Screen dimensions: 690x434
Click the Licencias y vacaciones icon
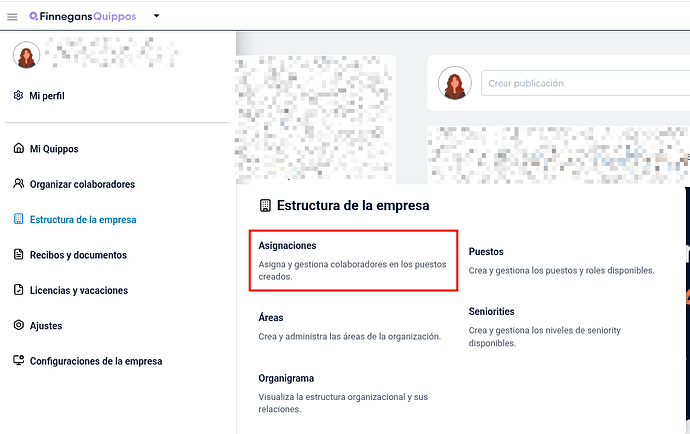point(18,290)
